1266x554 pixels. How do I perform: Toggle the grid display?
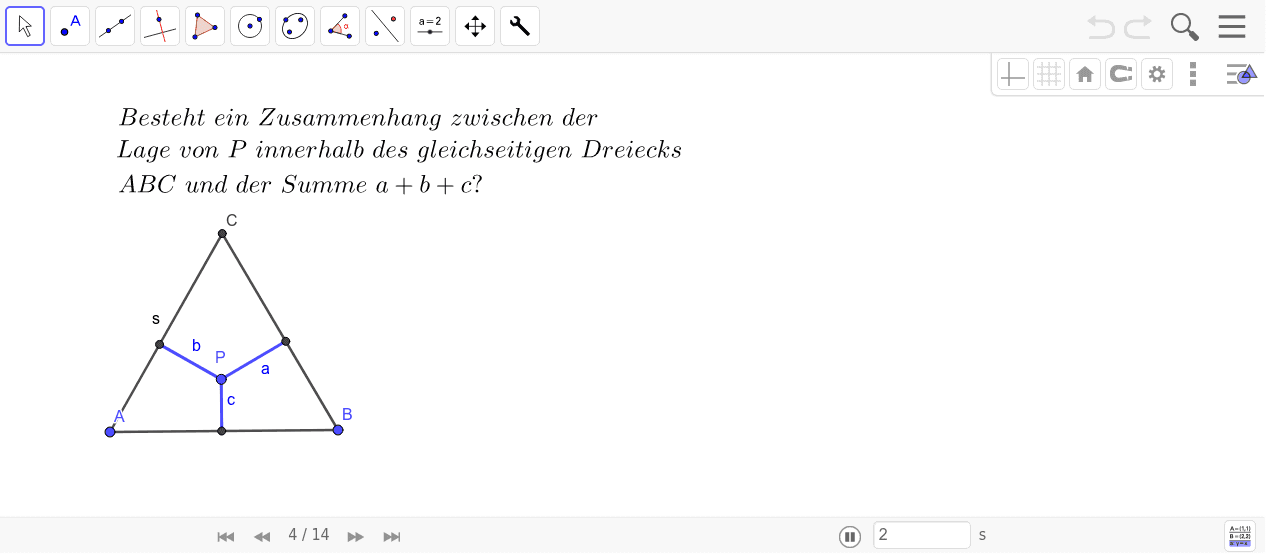(1049, 74)
